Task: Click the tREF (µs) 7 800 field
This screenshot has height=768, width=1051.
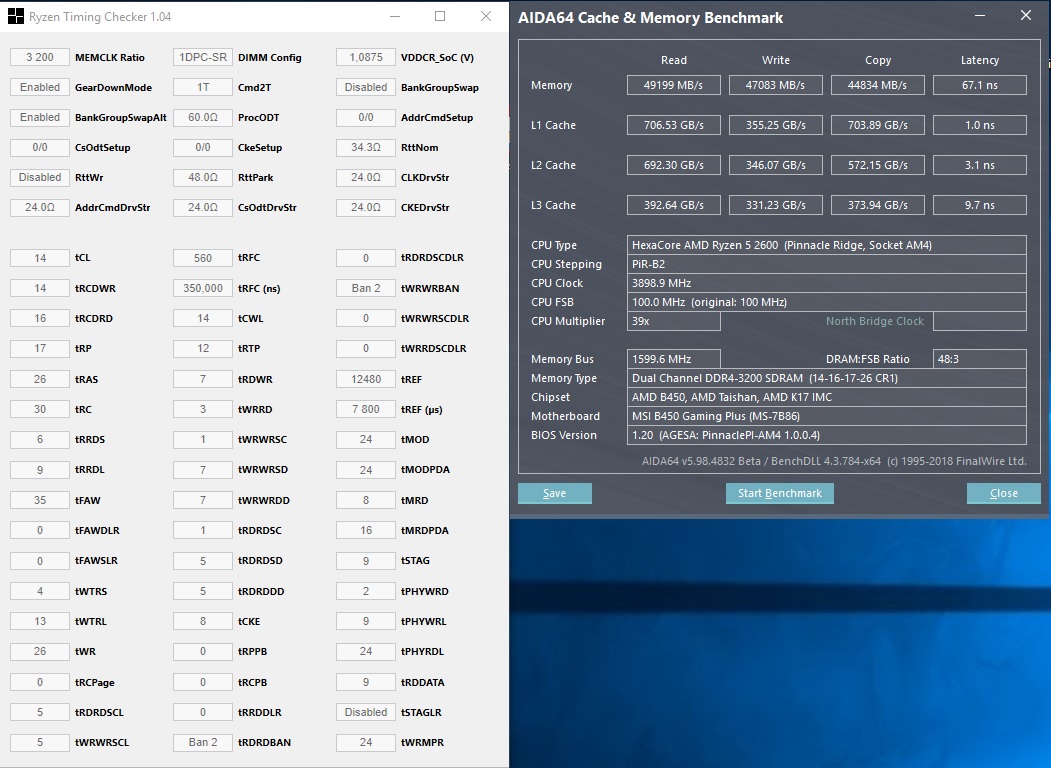Action: 365,409
